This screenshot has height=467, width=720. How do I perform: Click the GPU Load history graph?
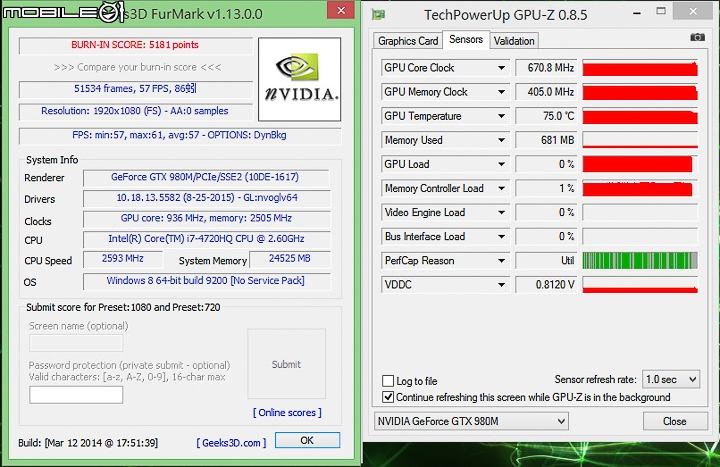coord(640,164)
